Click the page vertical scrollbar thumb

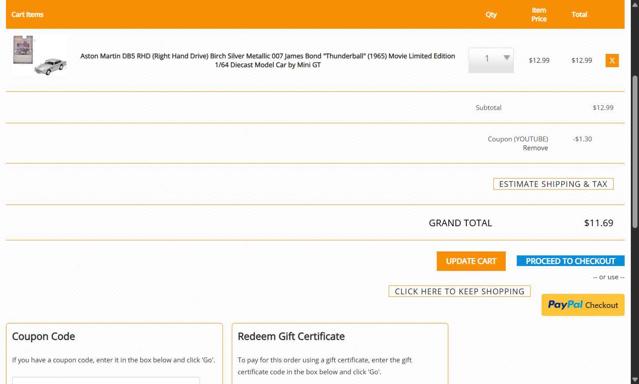[635, 152]
